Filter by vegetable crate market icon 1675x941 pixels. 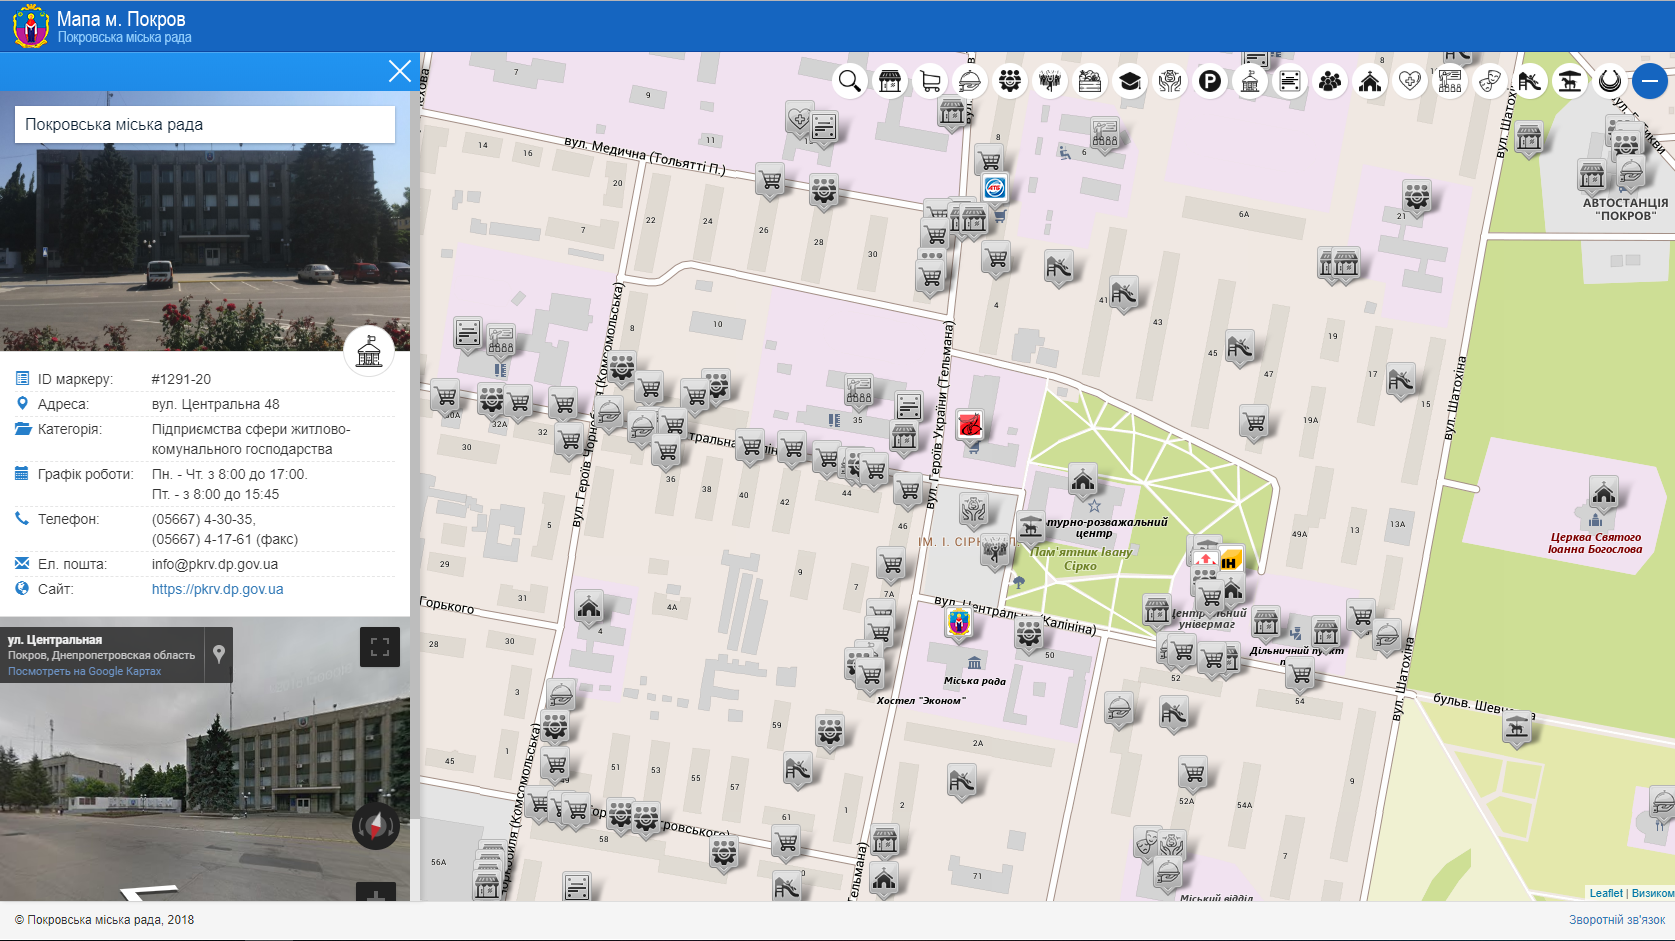pos(1090,81)
